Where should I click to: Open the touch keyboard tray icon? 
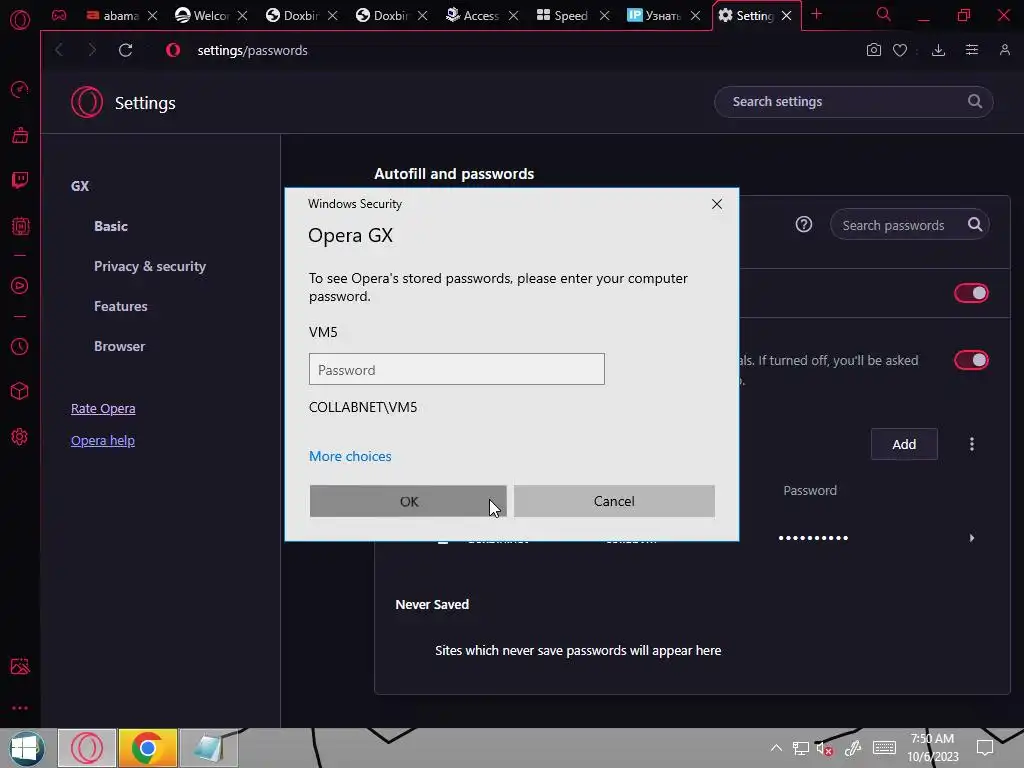coord(884,748)
